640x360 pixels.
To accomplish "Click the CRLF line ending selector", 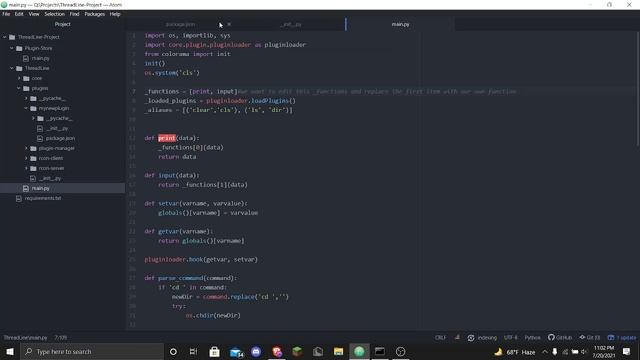I will coord(440,338).
